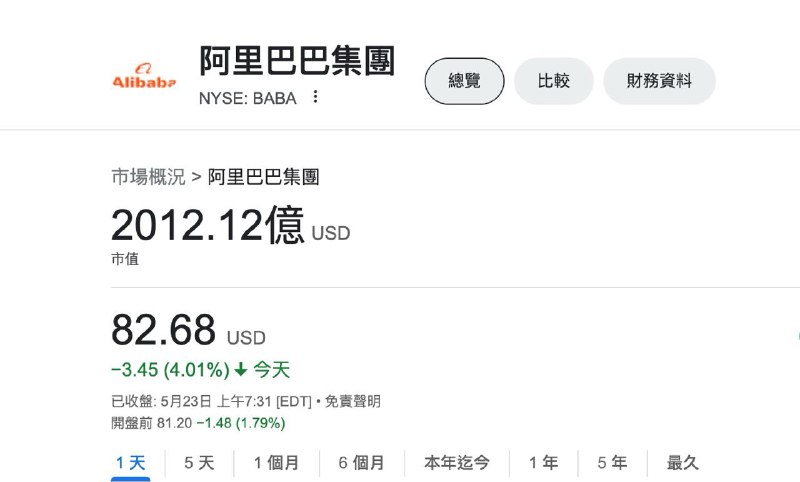
Task: Select the 1 天 time range tab
Action: pyautogui.click(x=131, y=463)
